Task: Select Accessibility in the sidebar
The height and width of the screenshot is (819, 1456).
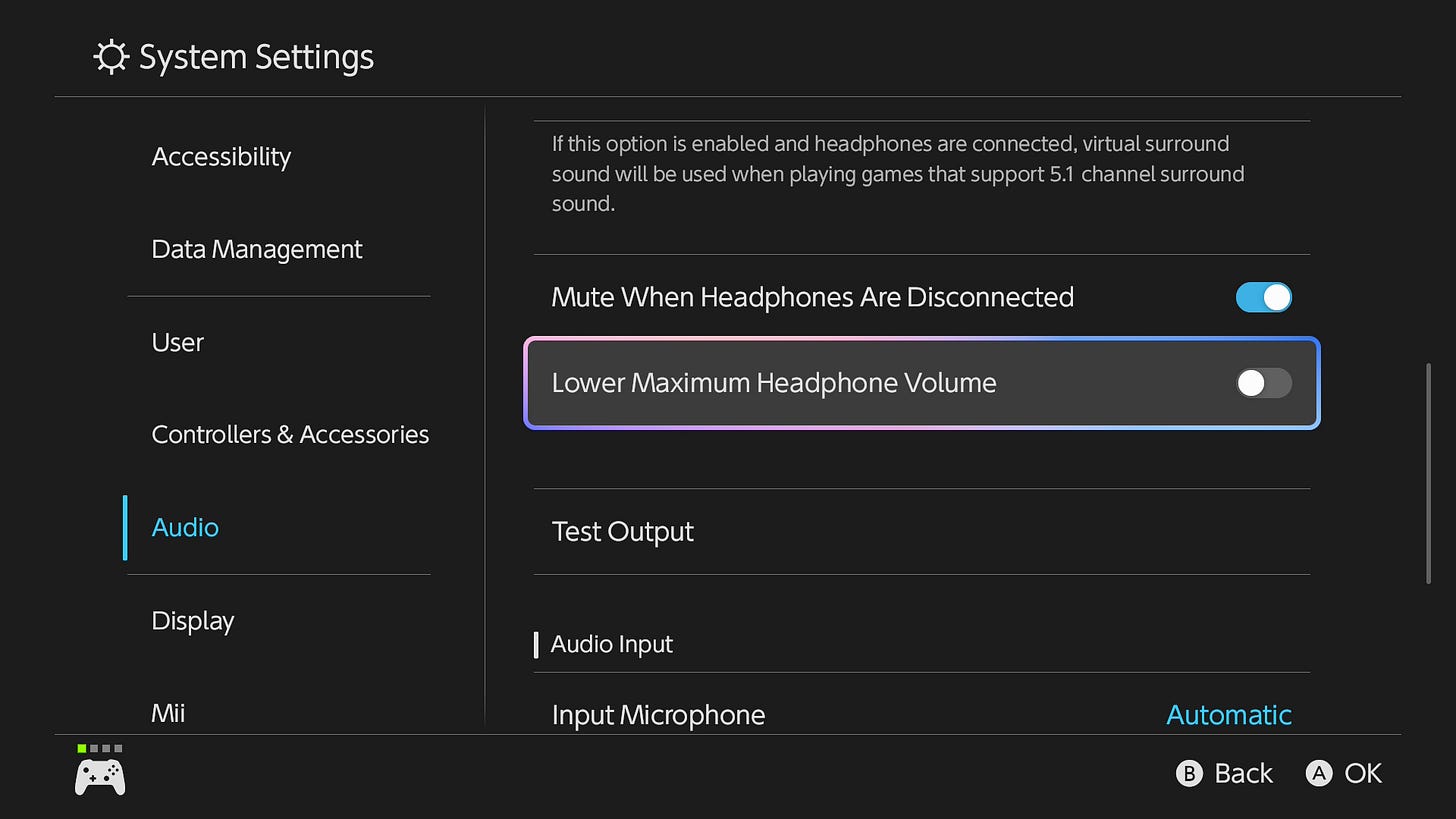Action: 221,156
